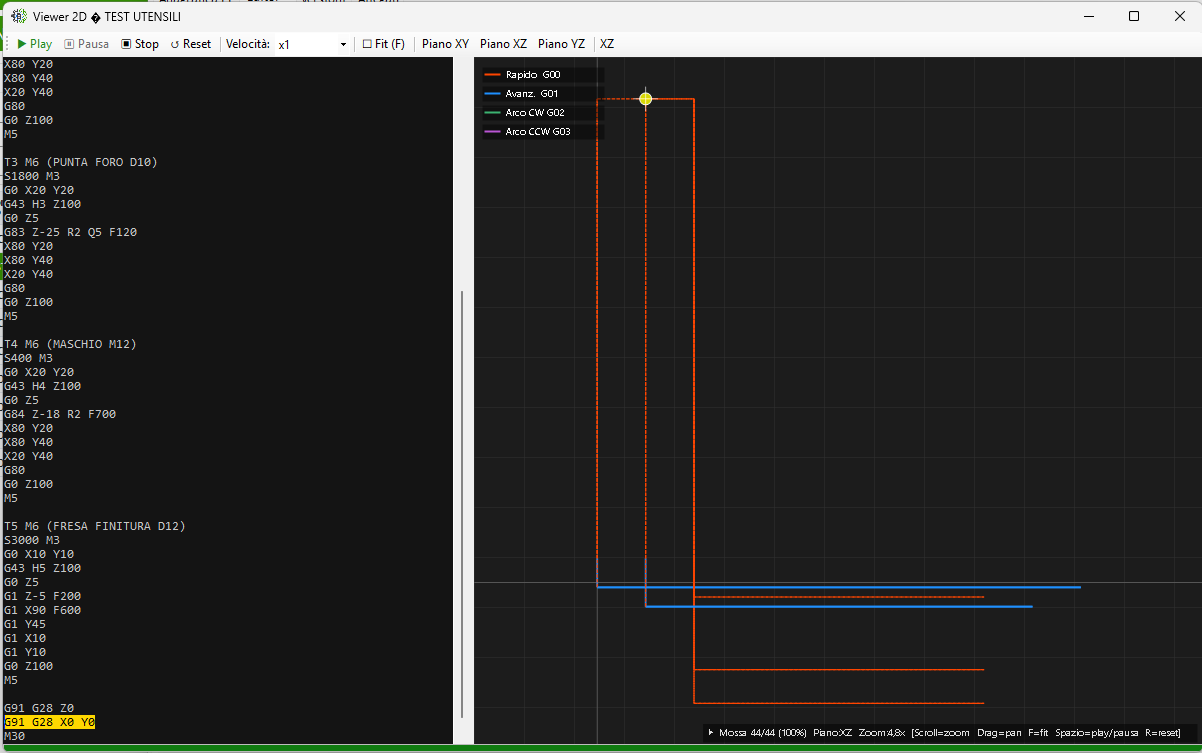Click the Piano:XZ status bar entry
The width and height of the screenshot is (1202, 753).
(833, 733)
